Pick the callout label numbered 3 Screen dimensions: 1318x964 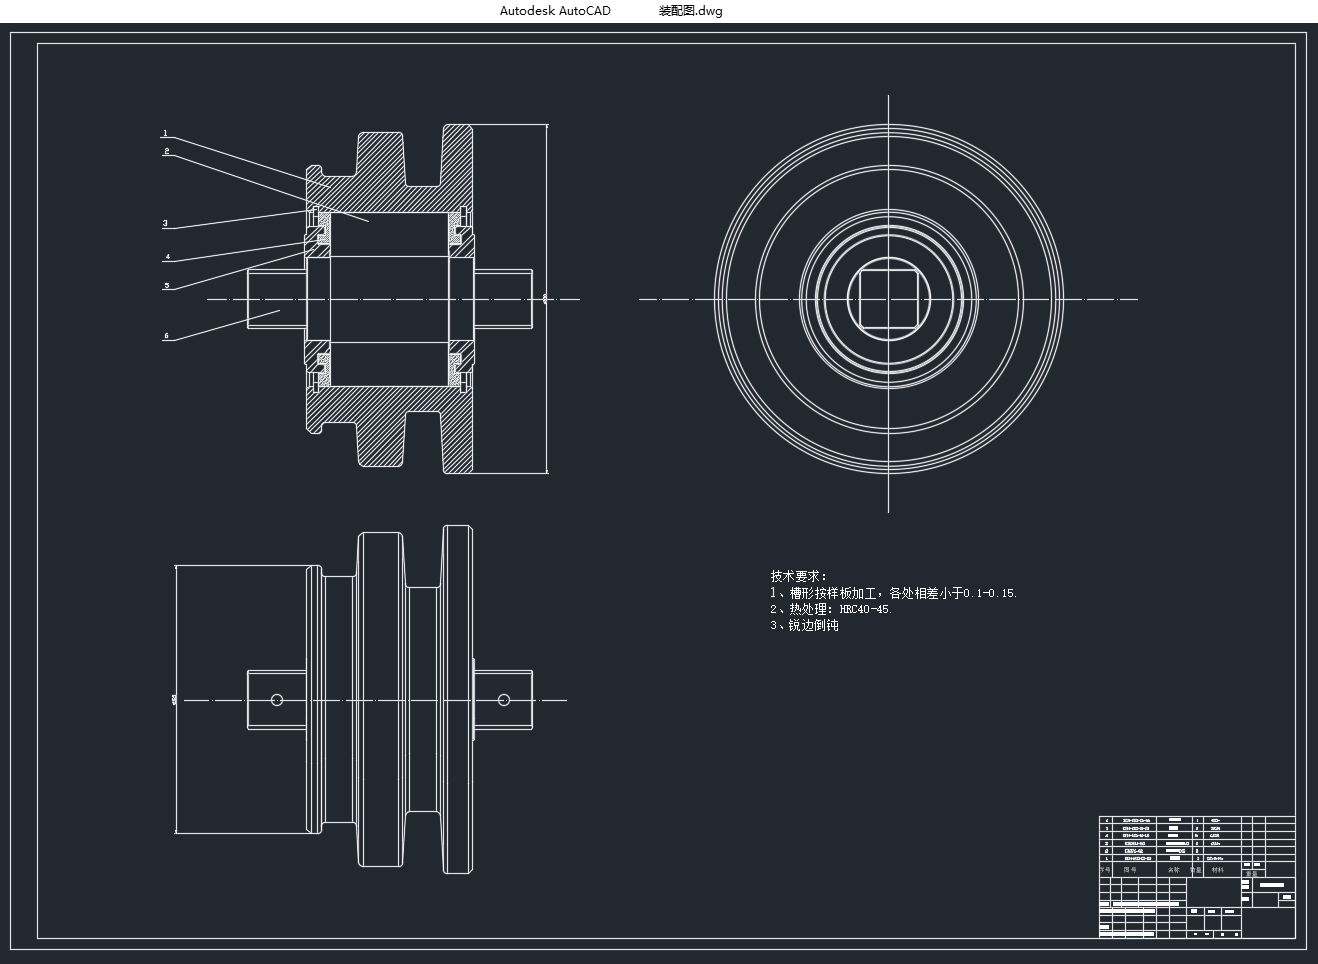(165, 224)
